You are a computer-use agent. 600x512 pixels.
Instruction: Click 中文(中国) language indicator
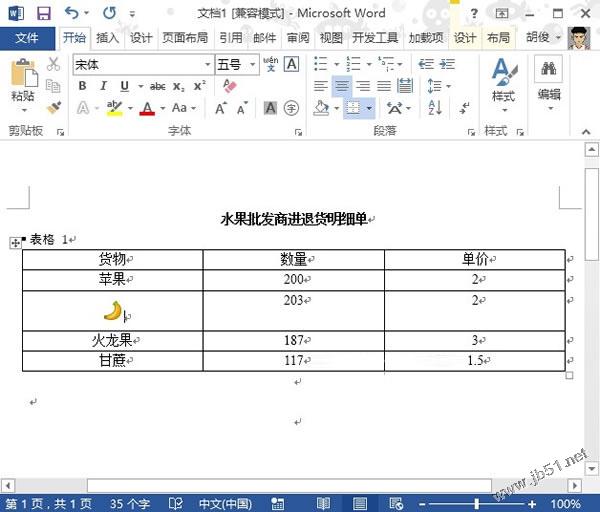click(225, 504)
